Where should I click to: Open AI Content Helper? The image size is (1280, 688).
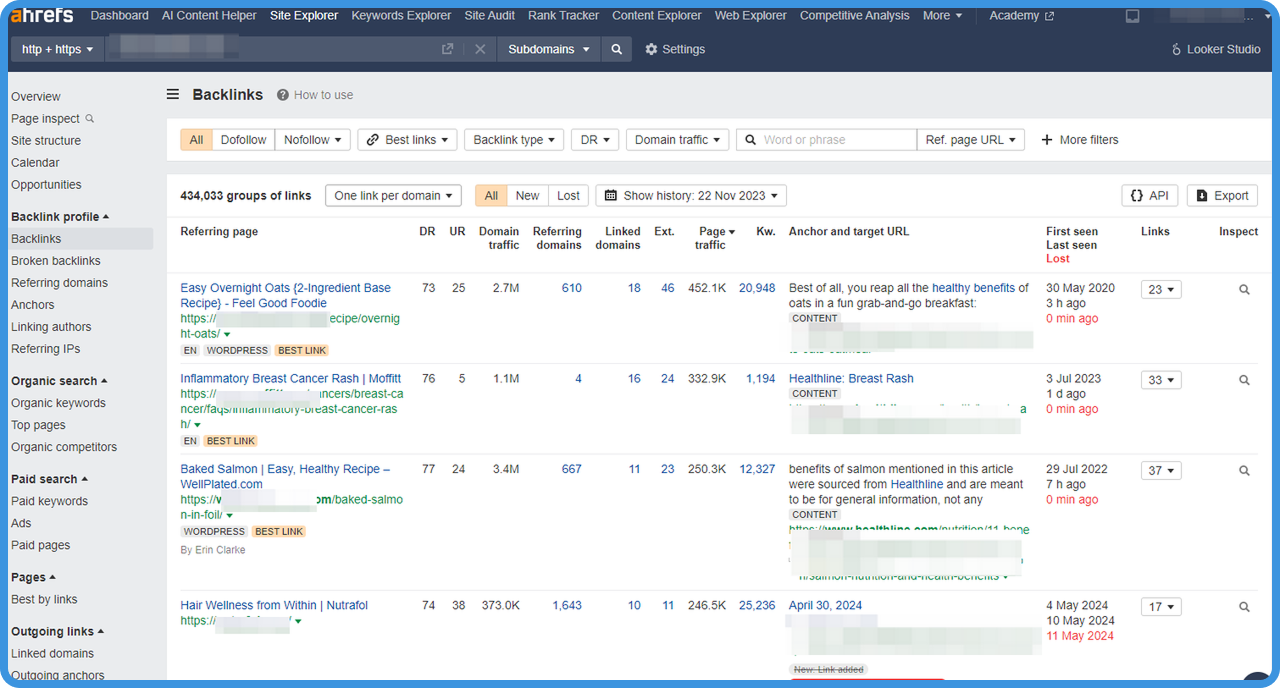(209, 16)
